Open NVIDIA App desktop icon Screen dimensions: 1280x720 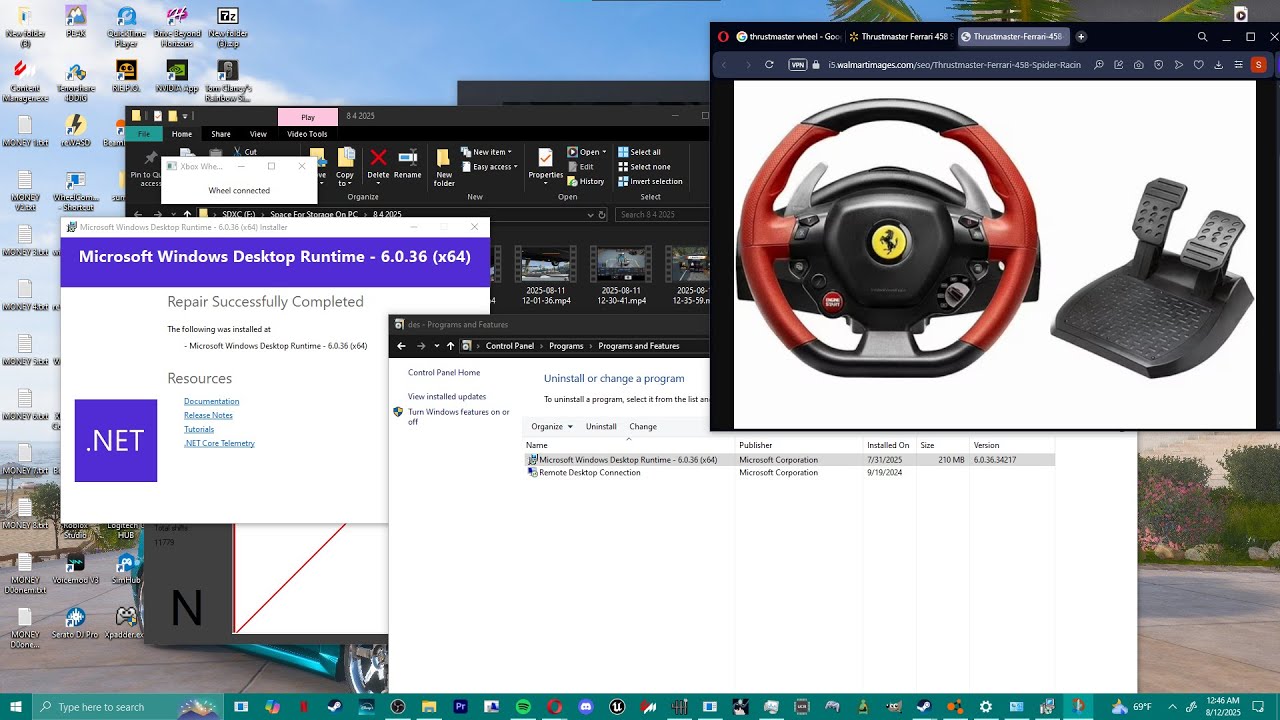coord(177,78)
